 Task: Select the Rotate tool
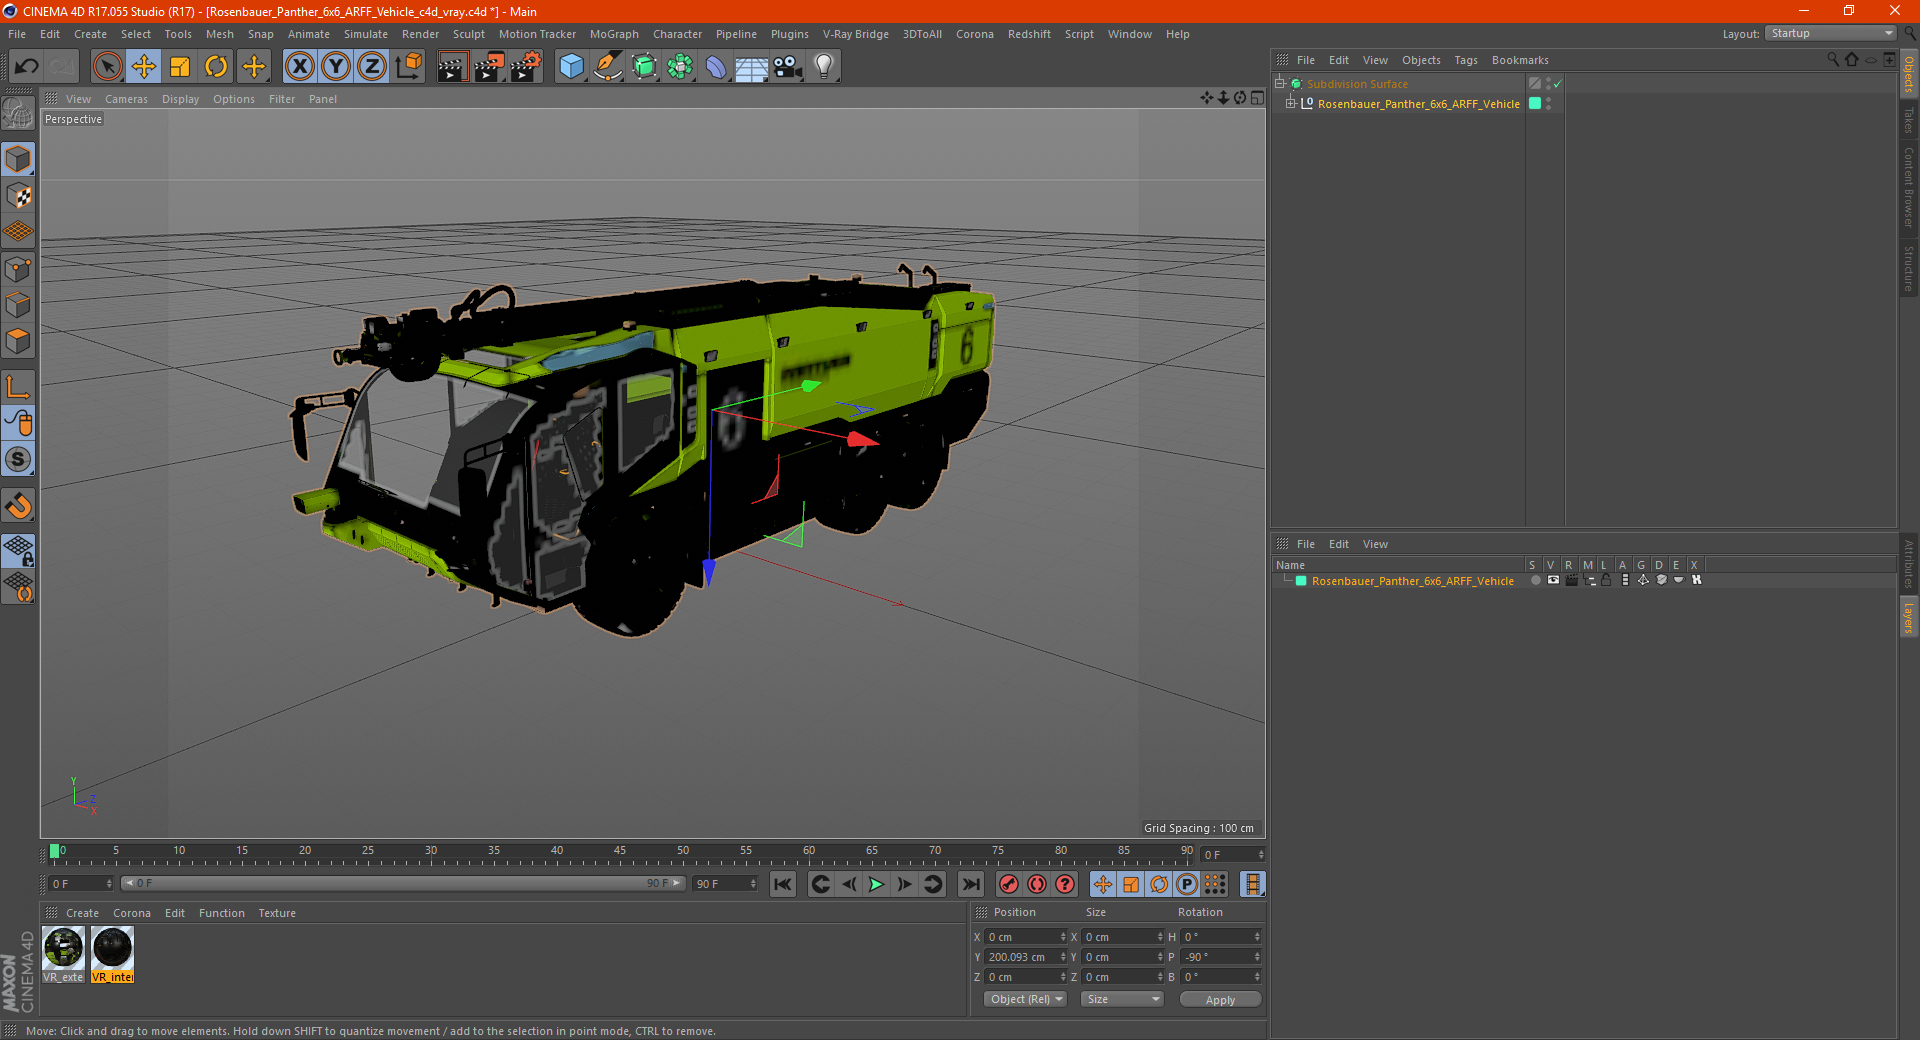click(x=216, y=67)
